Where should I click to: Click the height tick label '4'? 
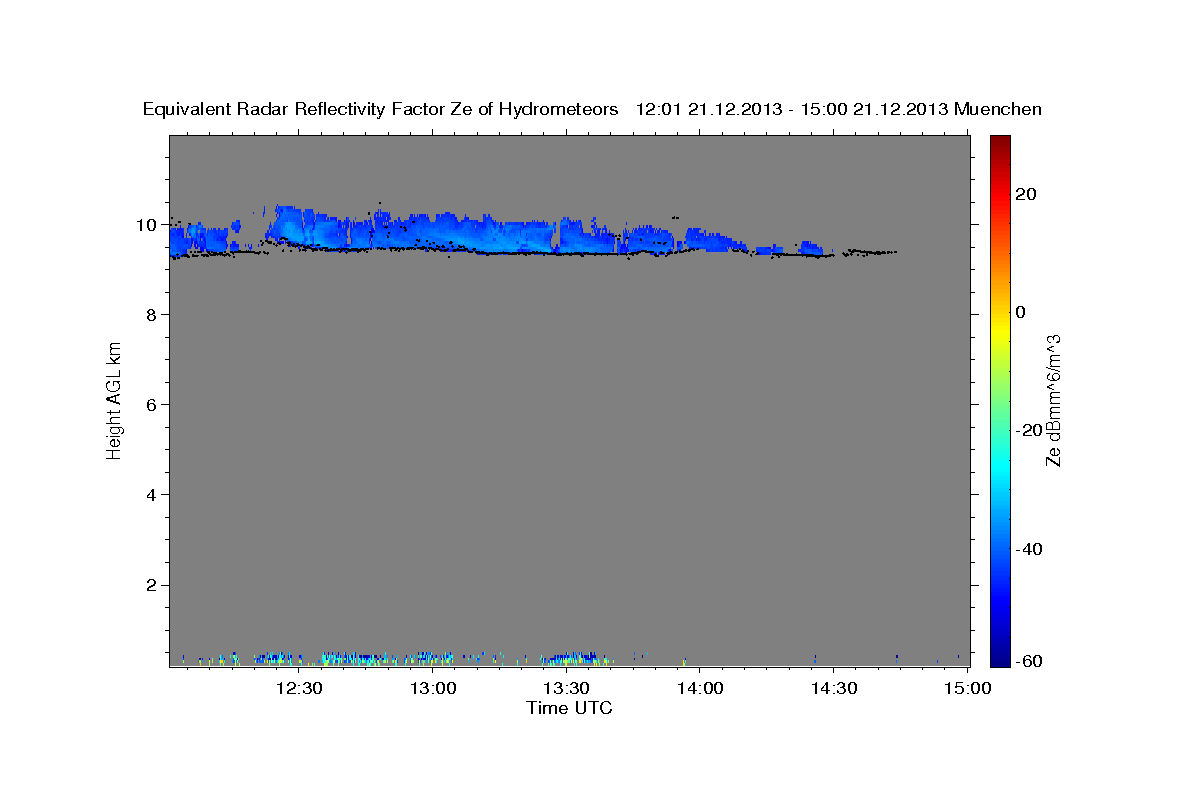click(x=152, y=495)
